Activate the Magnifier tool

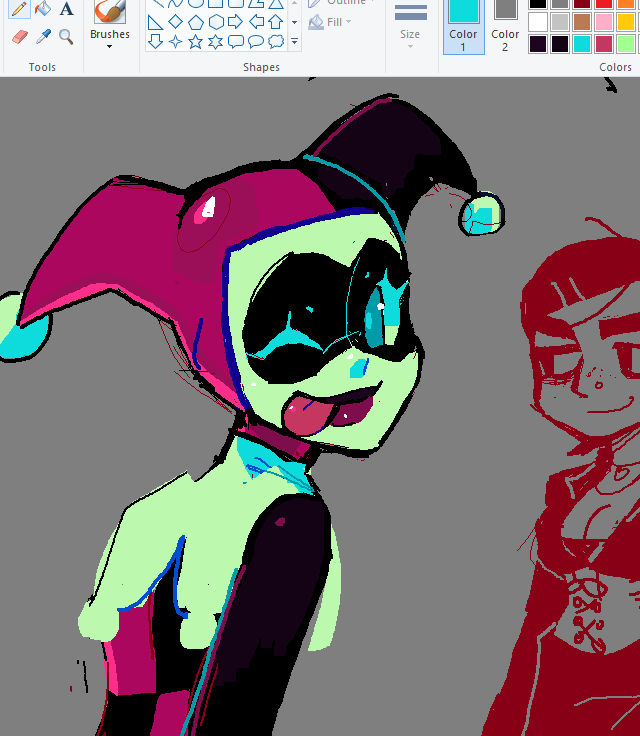66,37
